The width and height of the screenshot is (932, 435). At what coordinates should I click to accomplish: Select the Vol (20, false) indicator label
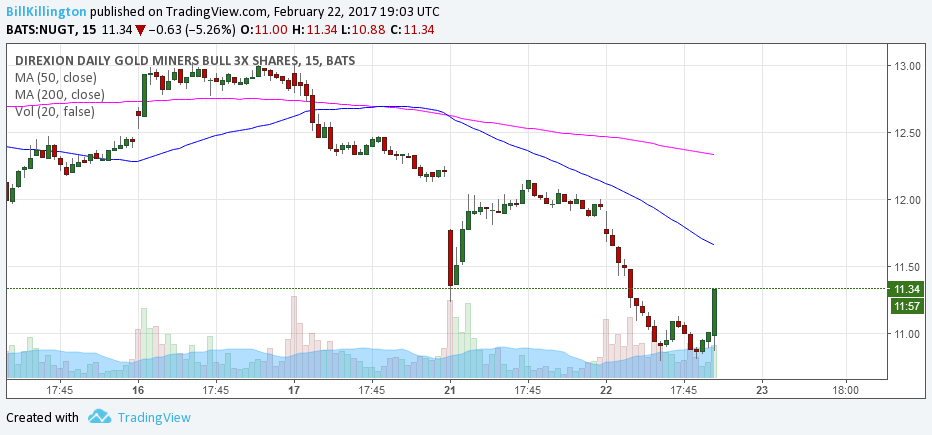pos(55,111)
